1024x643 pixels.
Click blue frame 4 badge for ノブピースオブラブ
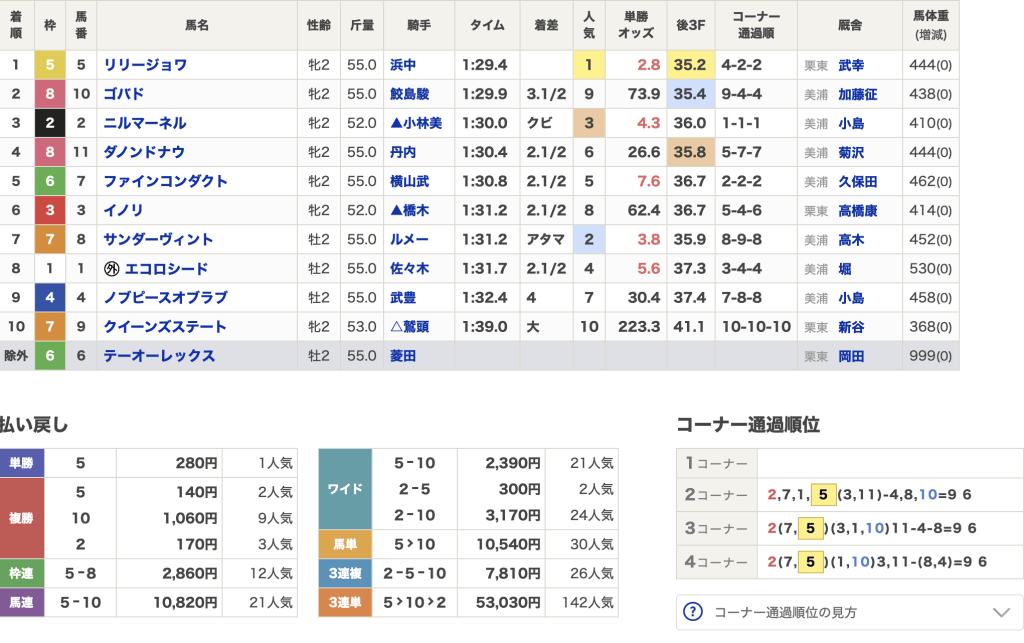50,298
